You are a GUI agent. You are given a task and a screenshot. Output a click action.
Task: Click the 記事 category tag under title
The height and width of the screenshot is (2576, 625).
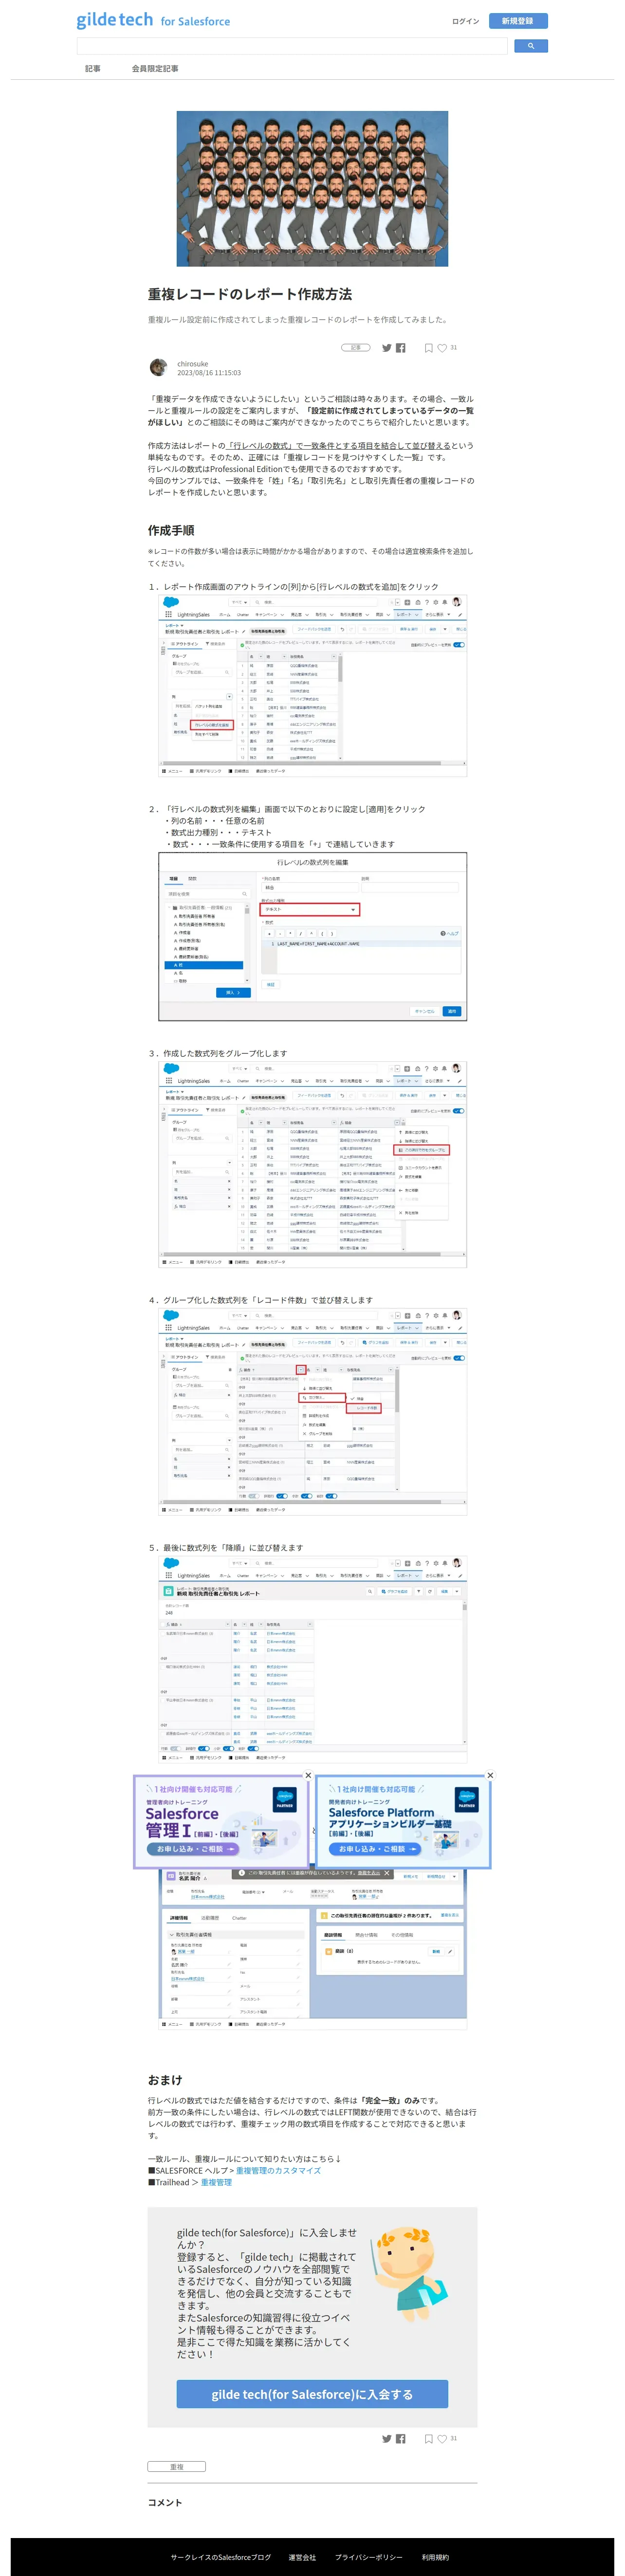tap(356, 348)
